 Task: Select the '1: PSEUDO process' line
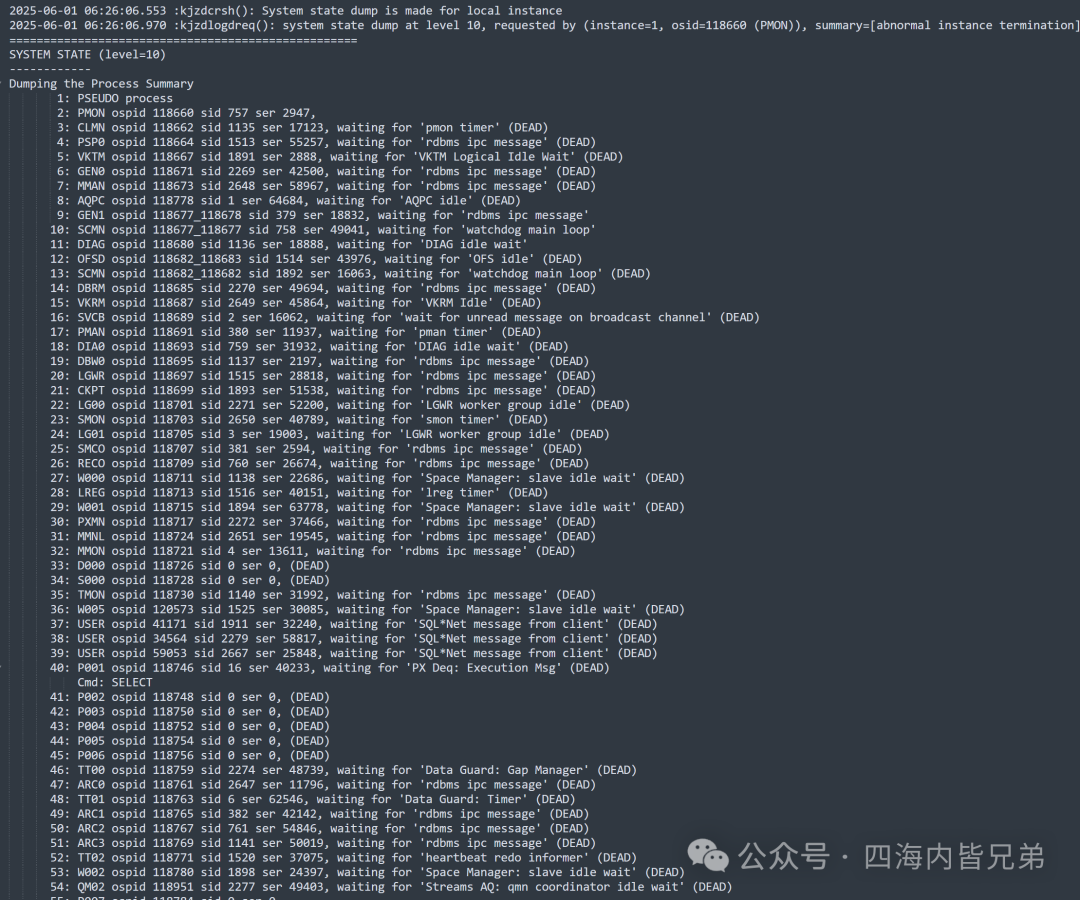pos(114,98)
